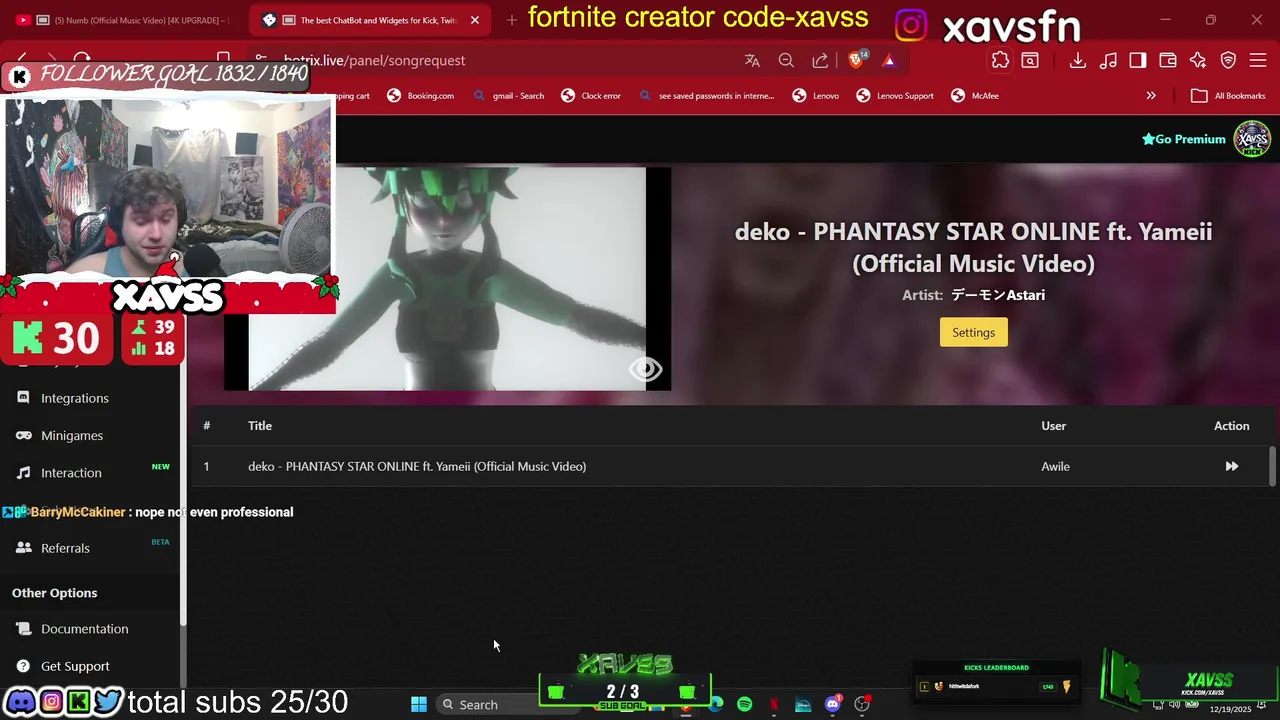
Task: Toggle the eye icon on the video player
Action: click(645, 369)
